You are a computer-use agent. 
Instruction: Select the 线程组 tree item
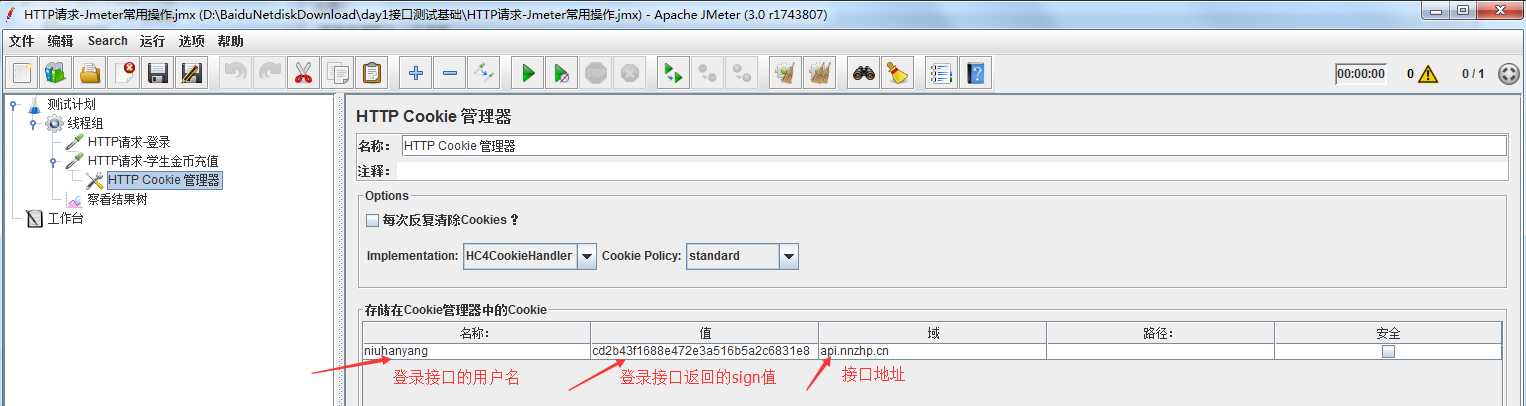pos(85,123)
